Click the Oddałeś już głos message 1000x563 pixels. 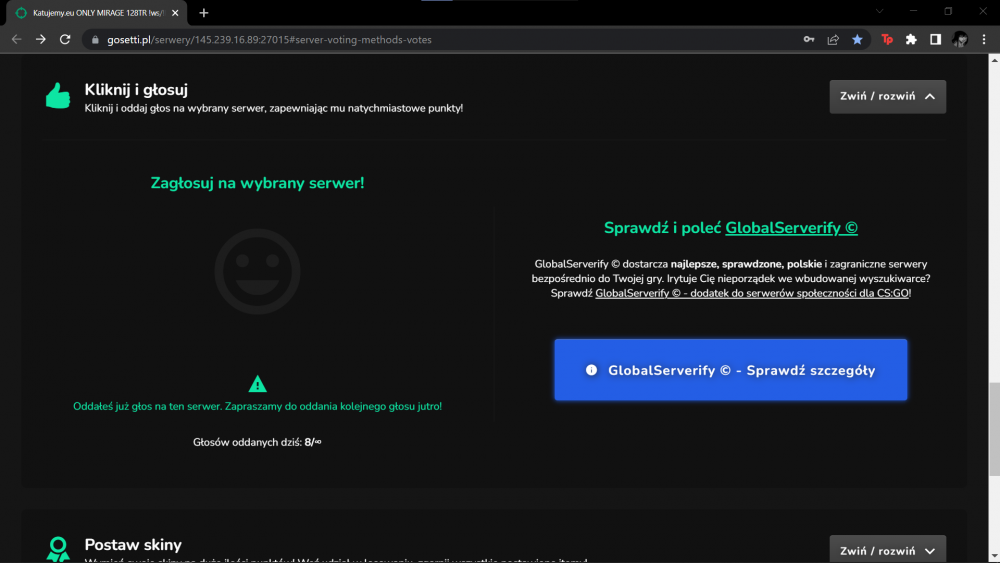(x=257, y=406)
